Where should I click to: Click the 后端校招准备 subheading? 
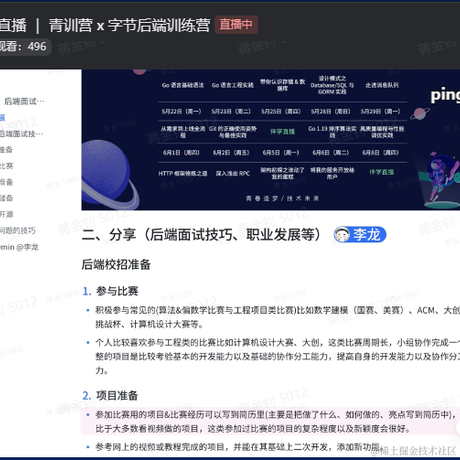point(116,265)
